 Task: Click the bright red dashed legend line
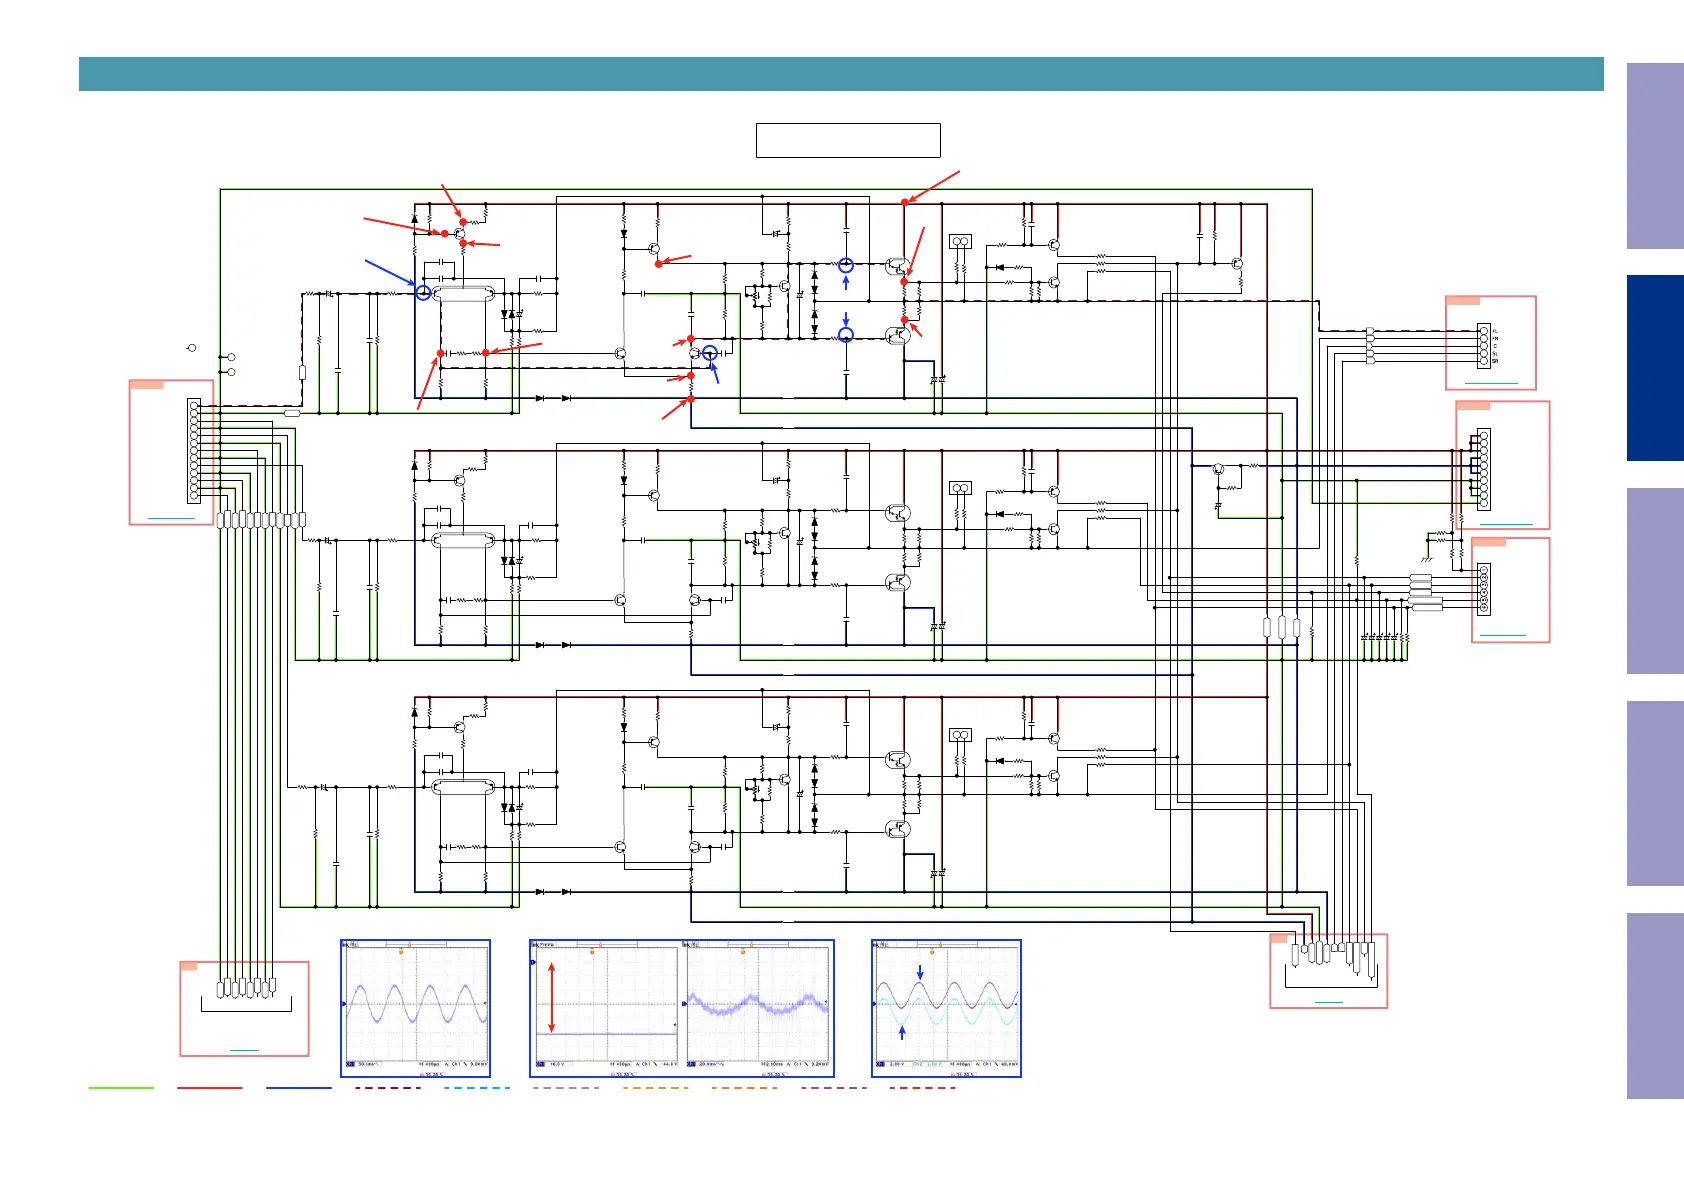click(923, 1087)
